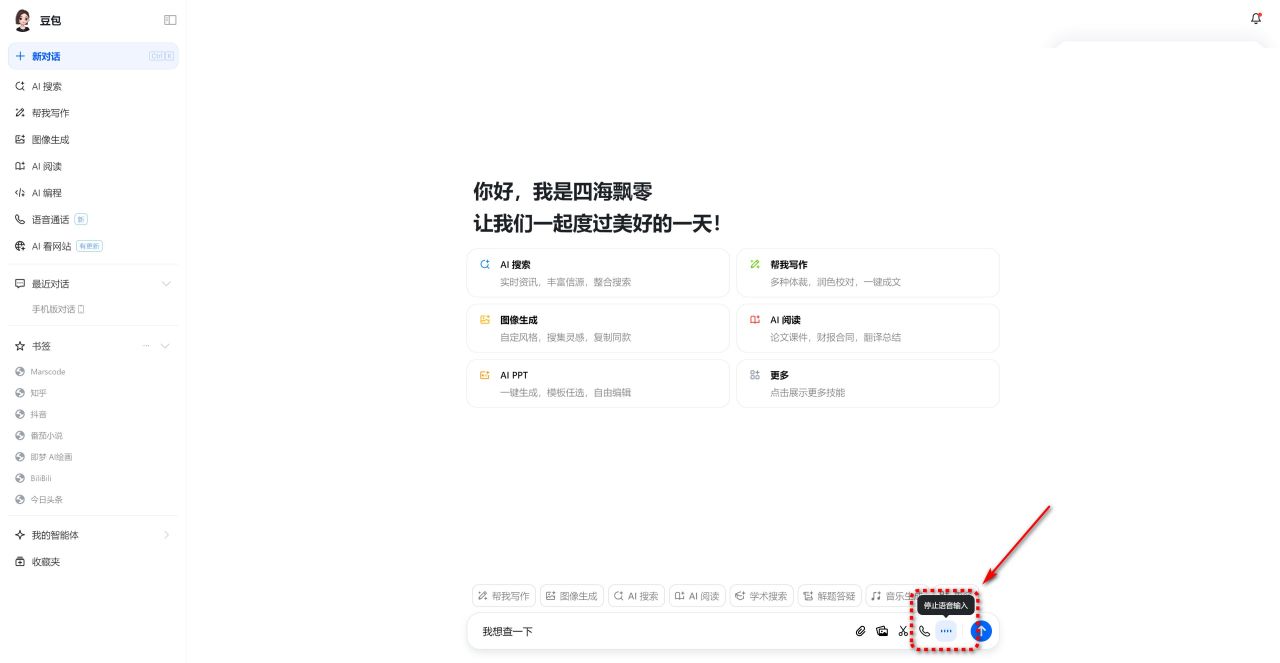Screen dimensions: 1280x663
Task: Click the scissors screenshot icon
Action: pos(903,631)
